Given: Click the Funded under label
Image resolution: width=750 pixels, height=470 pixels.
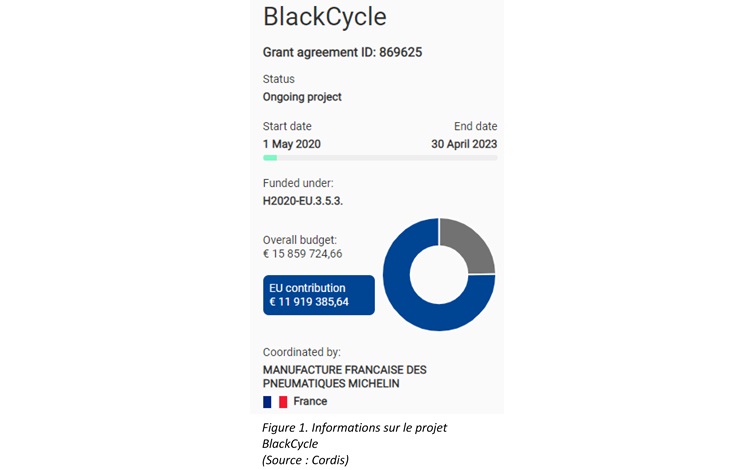Looking at the screenshot, I should coord(298,183).
